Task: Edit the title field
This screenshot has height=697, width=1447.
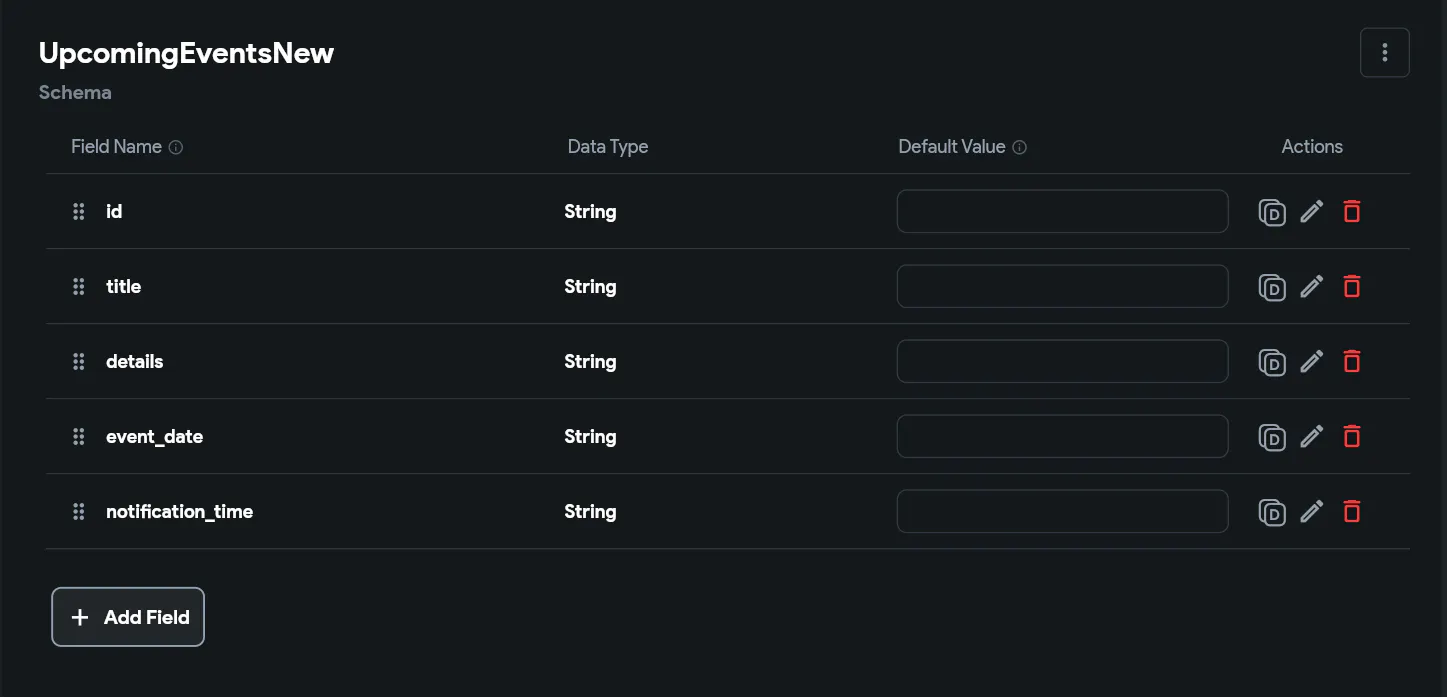Action: tap(1312, 286)
